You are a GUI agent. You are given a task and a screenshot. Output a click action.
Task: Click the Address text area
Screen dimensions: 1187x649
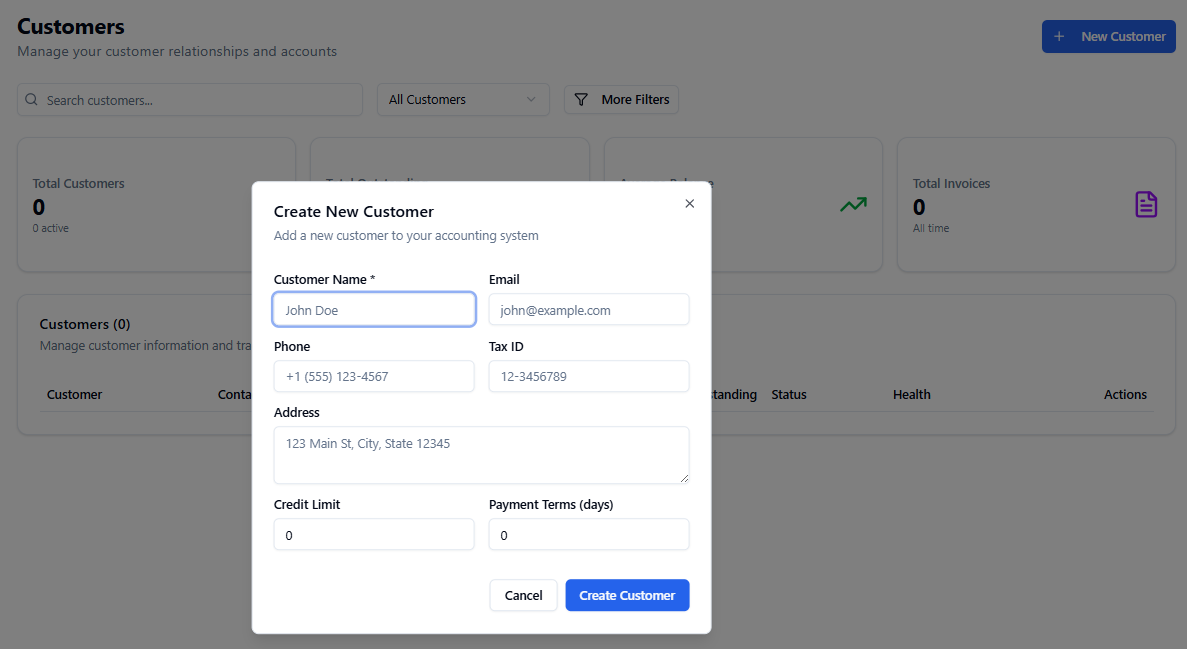(481, 455)
